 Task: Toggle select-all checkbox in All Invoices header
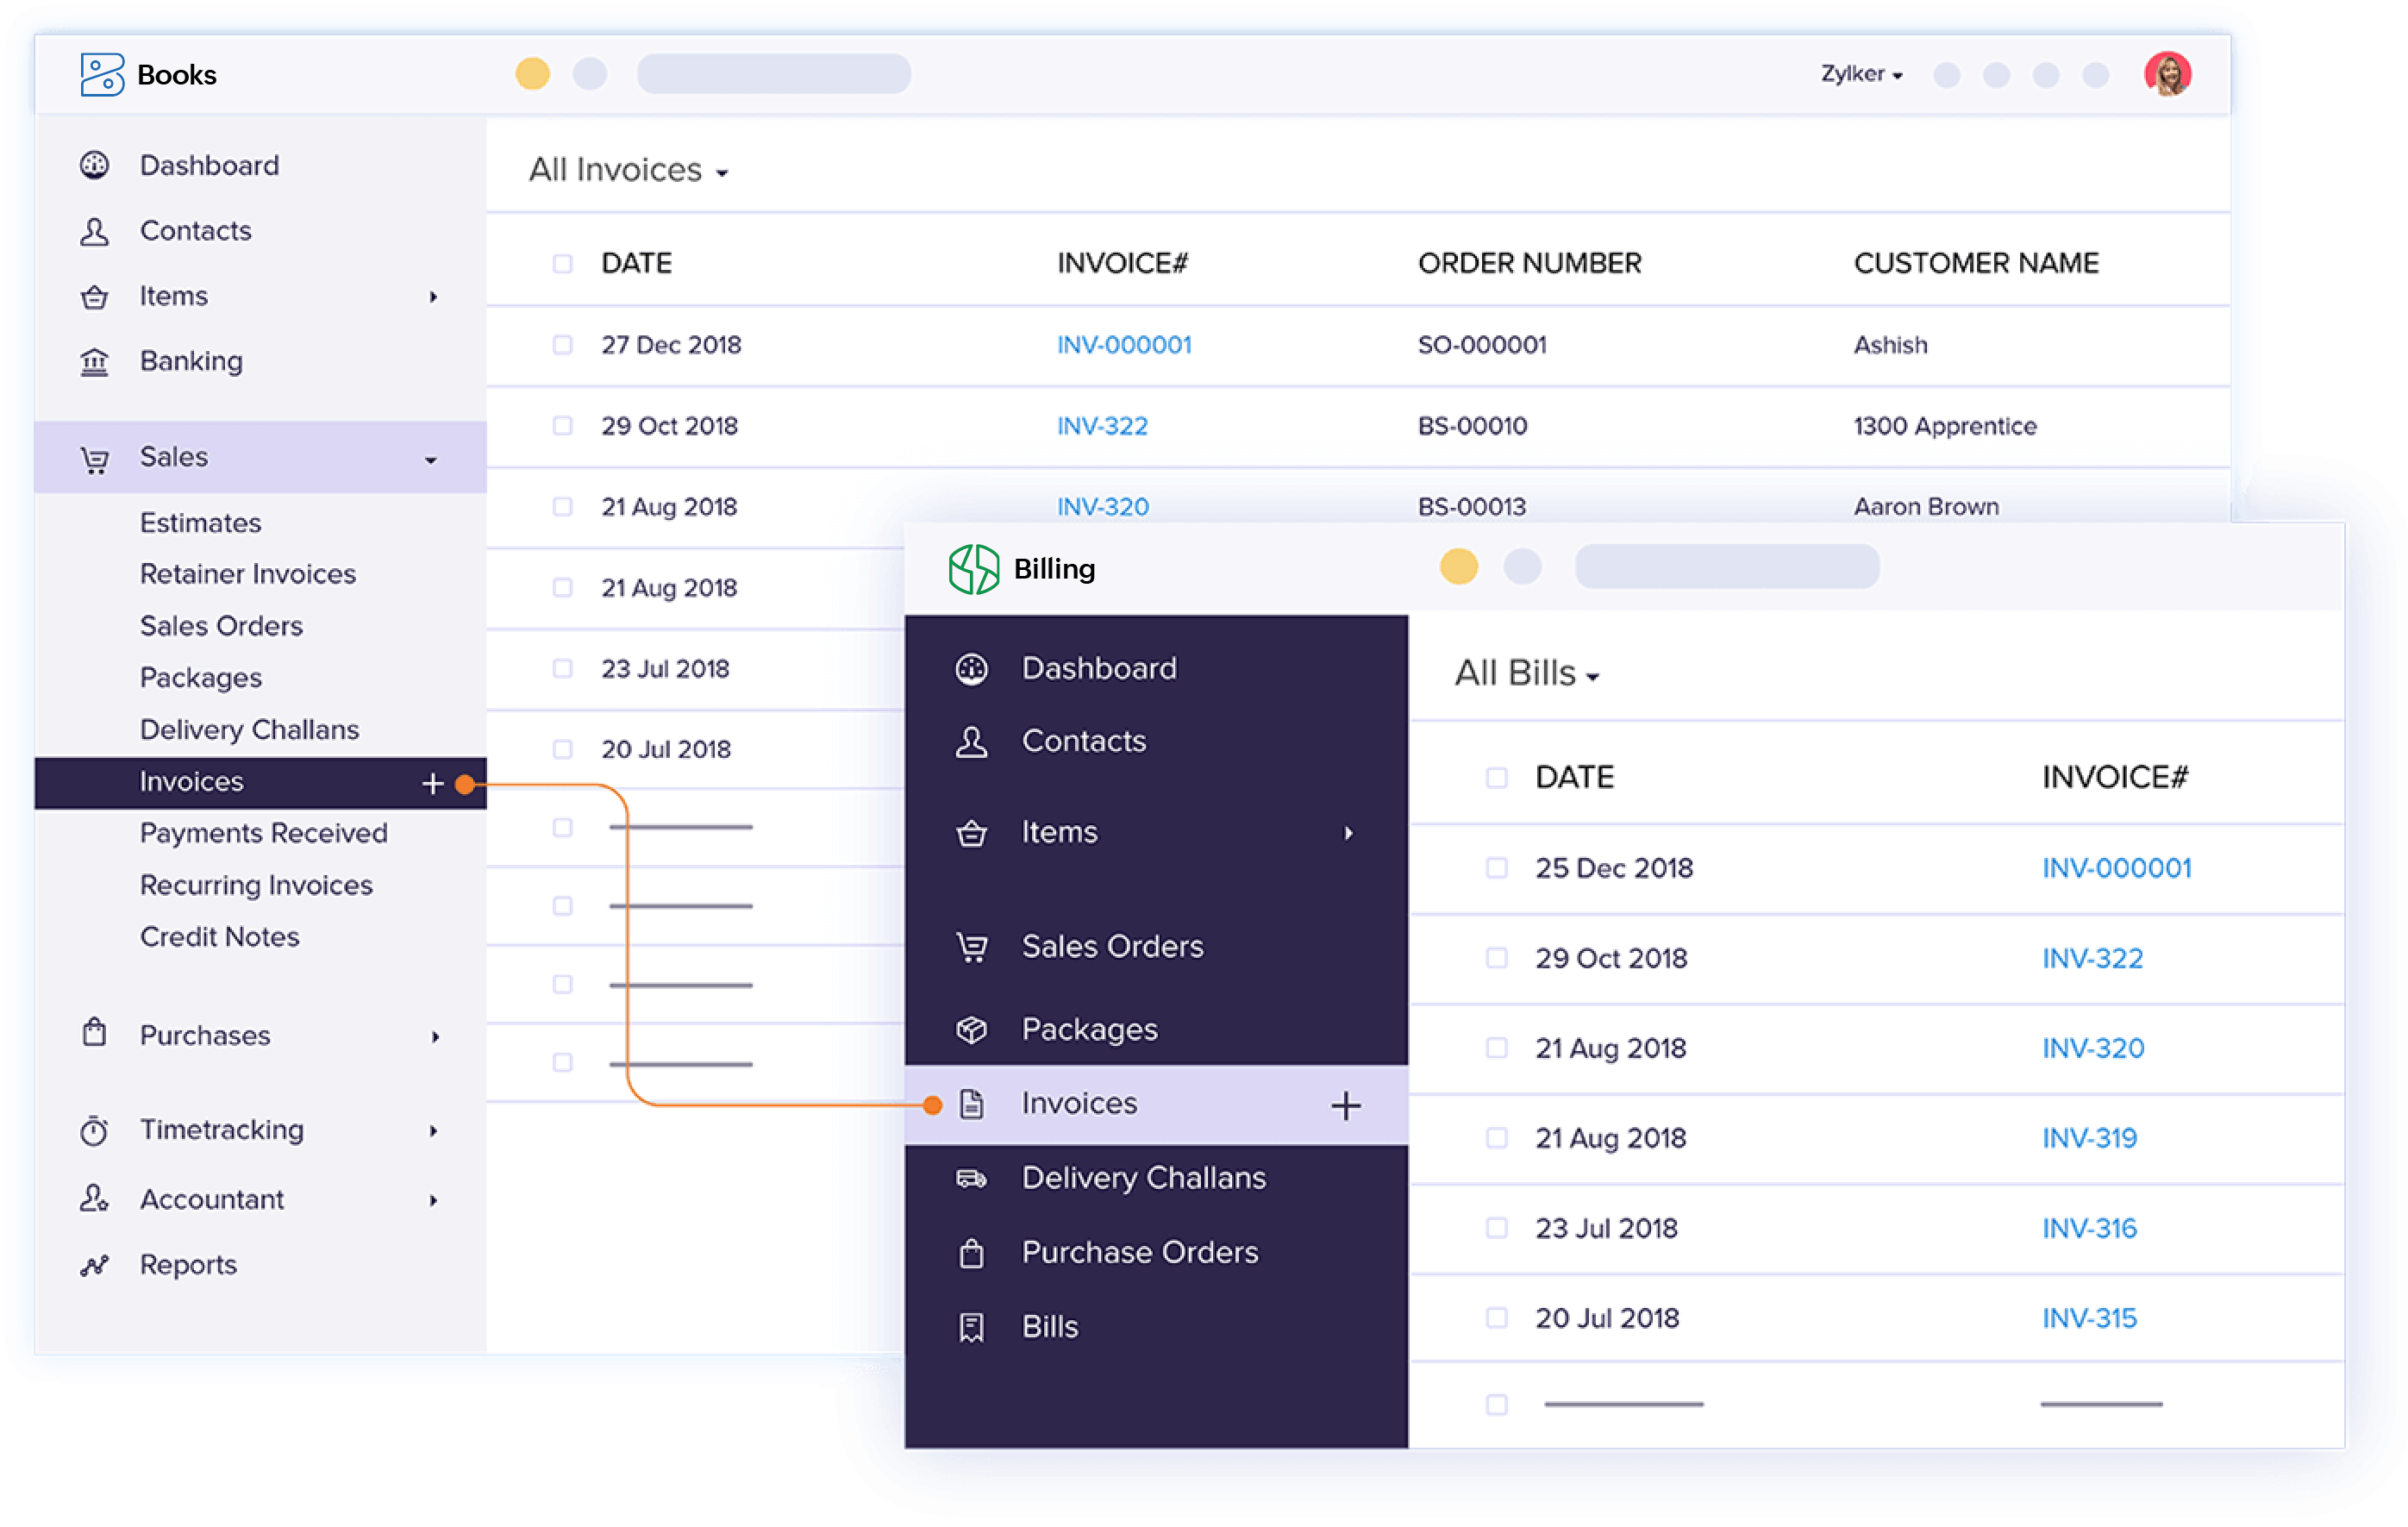(563, 263)
